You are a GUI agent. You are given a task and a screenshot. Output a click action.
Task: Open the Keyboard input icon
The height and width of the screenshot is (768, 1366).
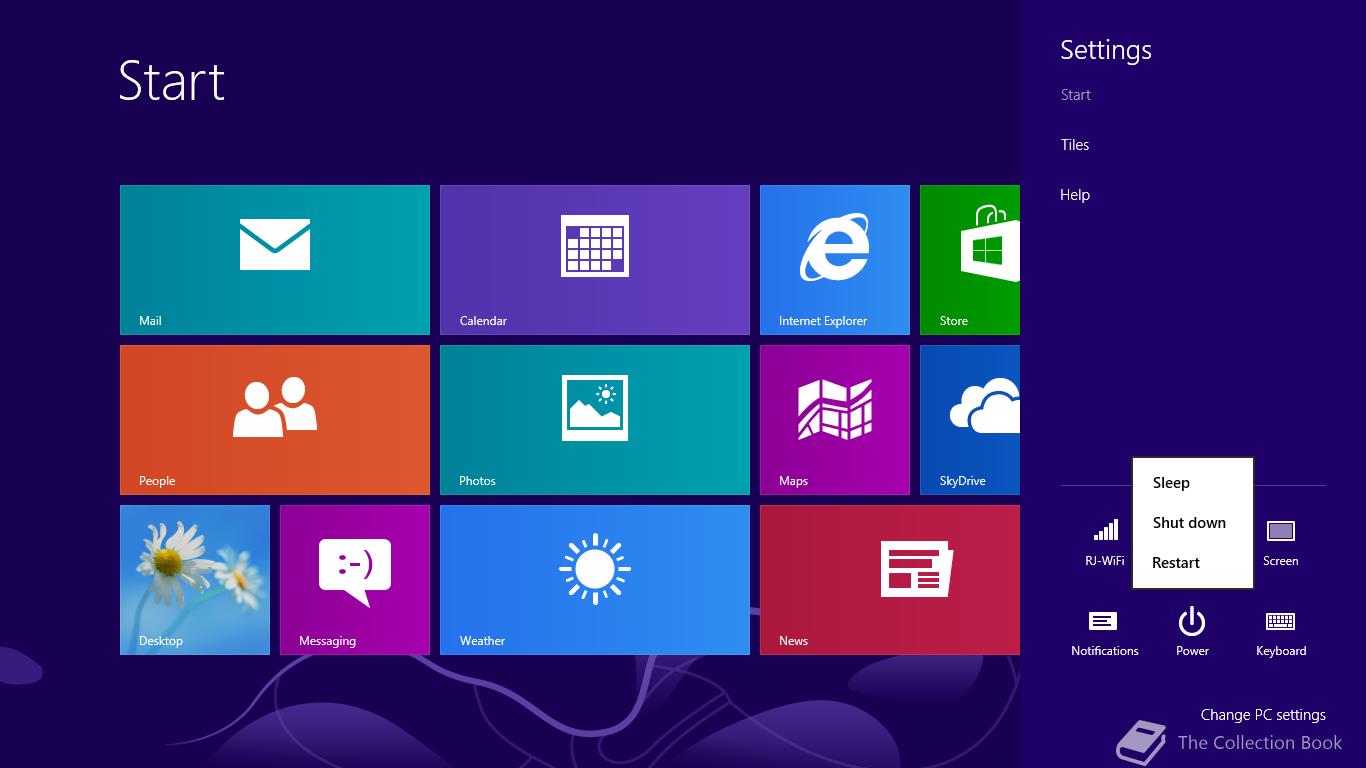(x=1281, y=632)
